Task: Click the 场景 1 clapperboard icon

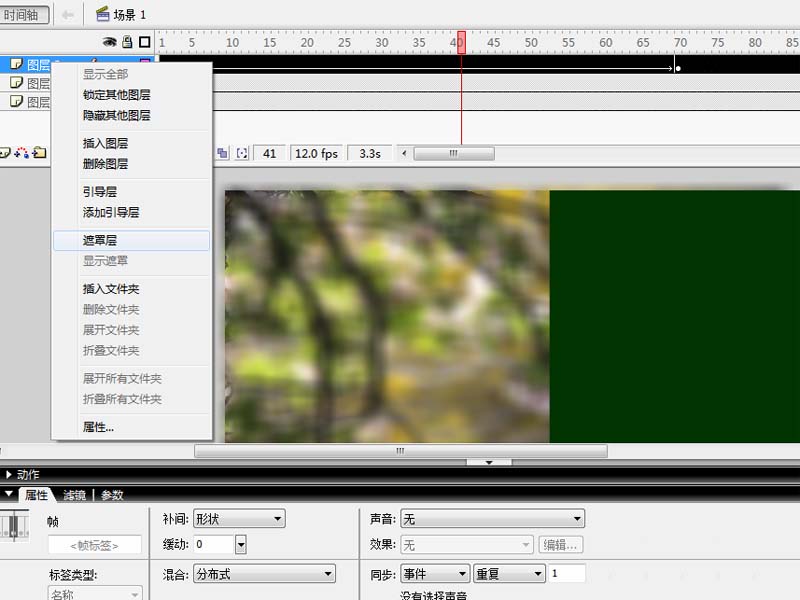Action: coord(103,14)
